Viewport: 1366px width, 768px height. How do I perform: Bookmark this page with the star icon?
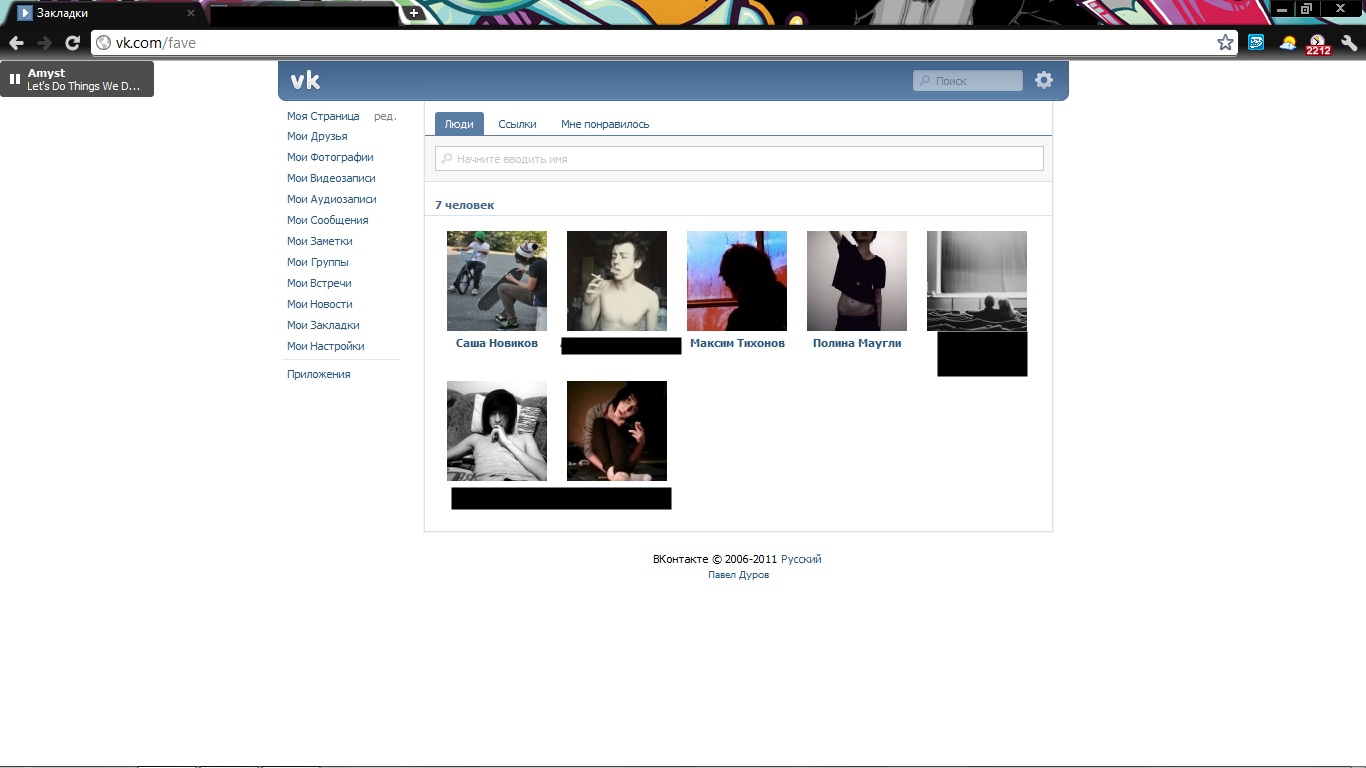(1225, 42)
